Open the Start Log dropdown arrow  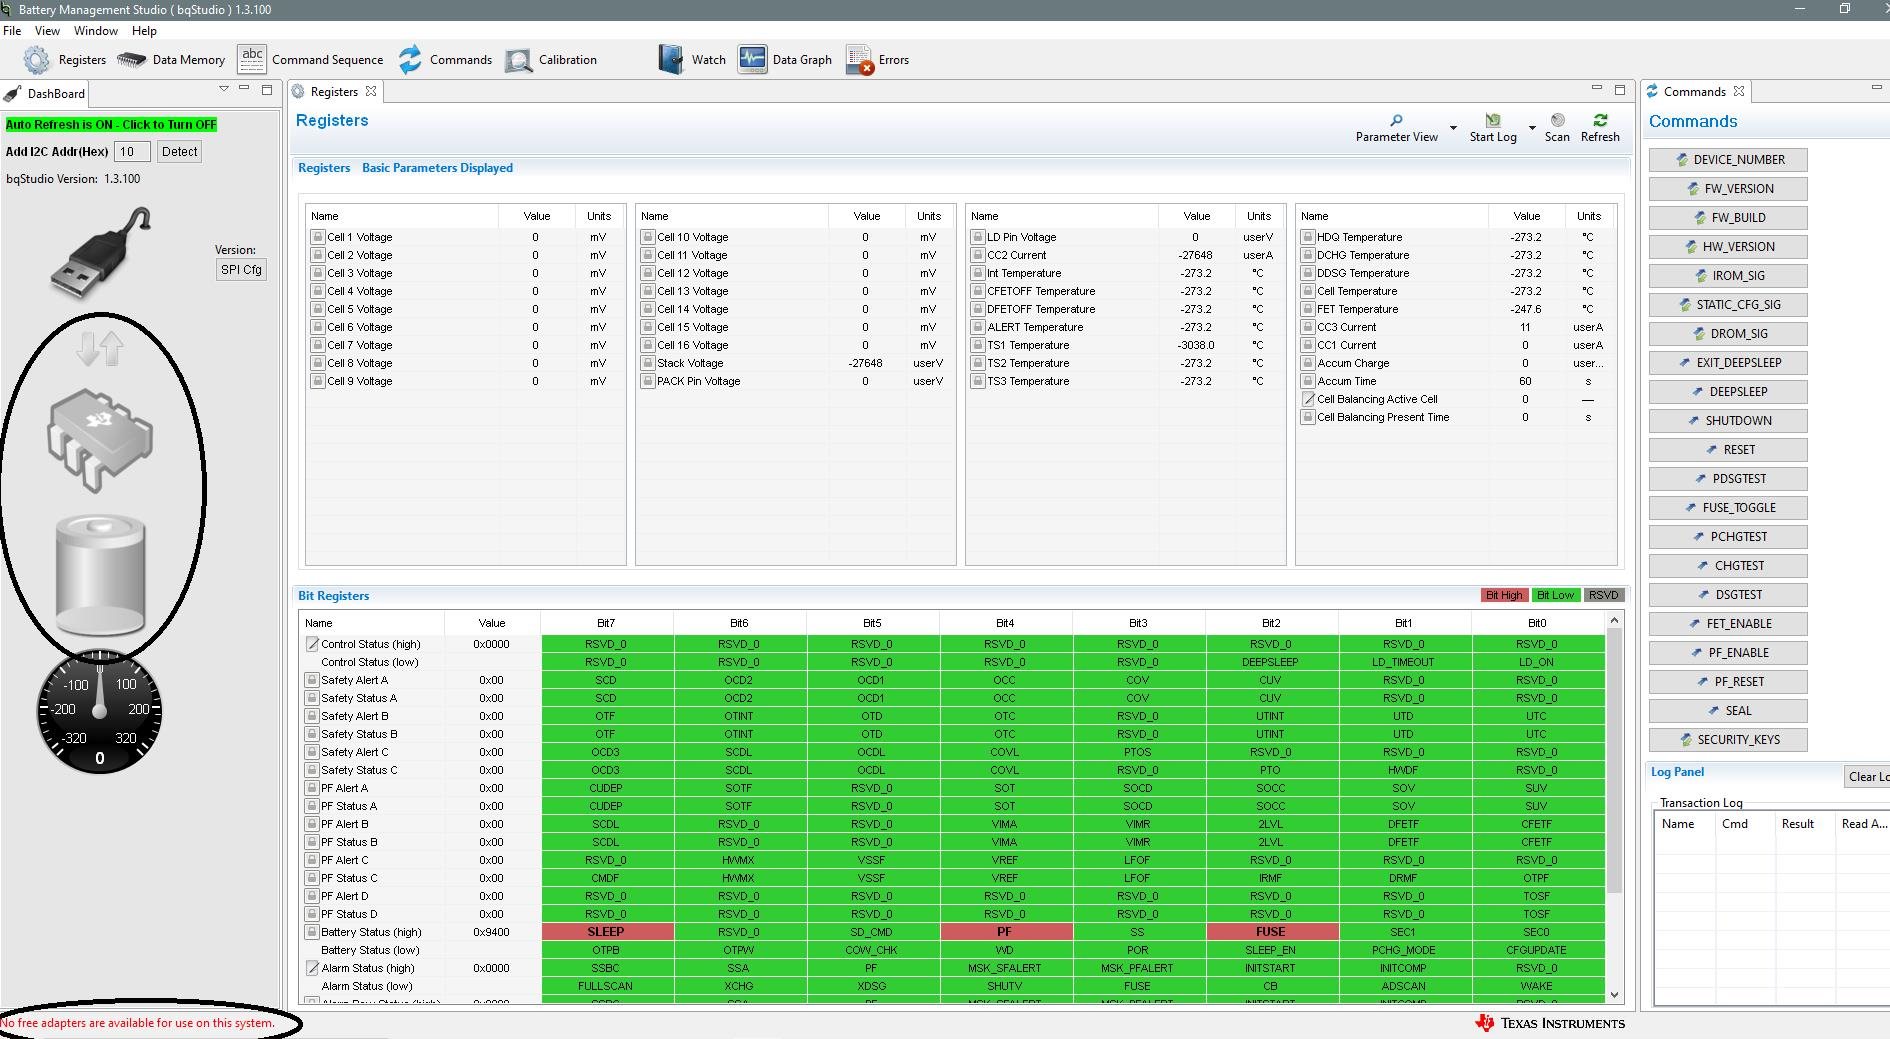[1532, 128]
